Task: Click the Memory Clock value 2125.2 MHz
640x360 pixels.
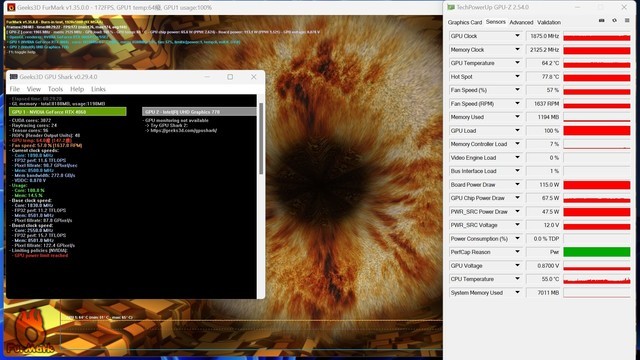Action: coord(544,49)
